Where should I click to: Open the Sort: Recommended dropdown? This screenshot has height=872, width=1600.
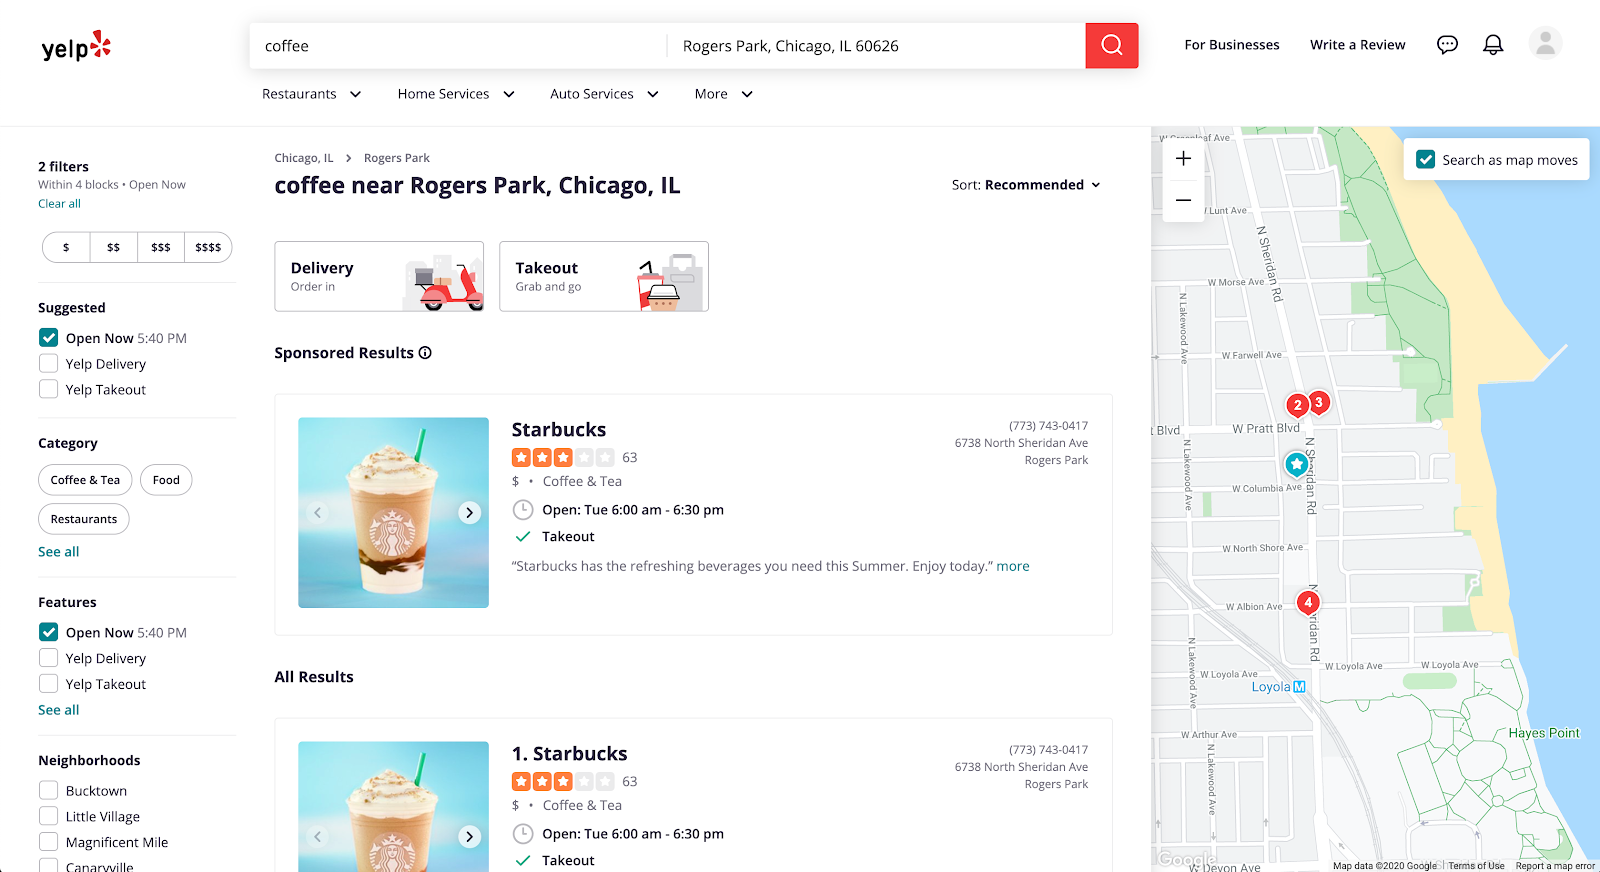point(1026,185)
